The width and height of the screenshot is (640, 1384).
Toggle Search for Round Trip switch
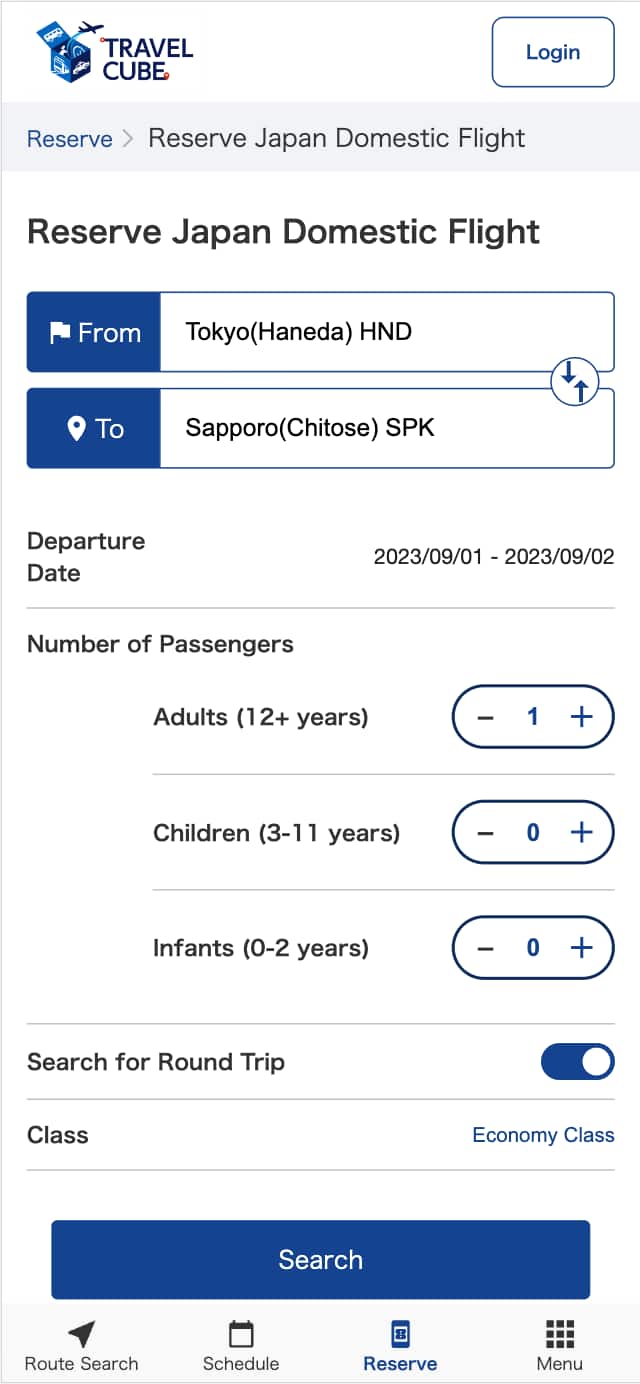point(577,1062)
